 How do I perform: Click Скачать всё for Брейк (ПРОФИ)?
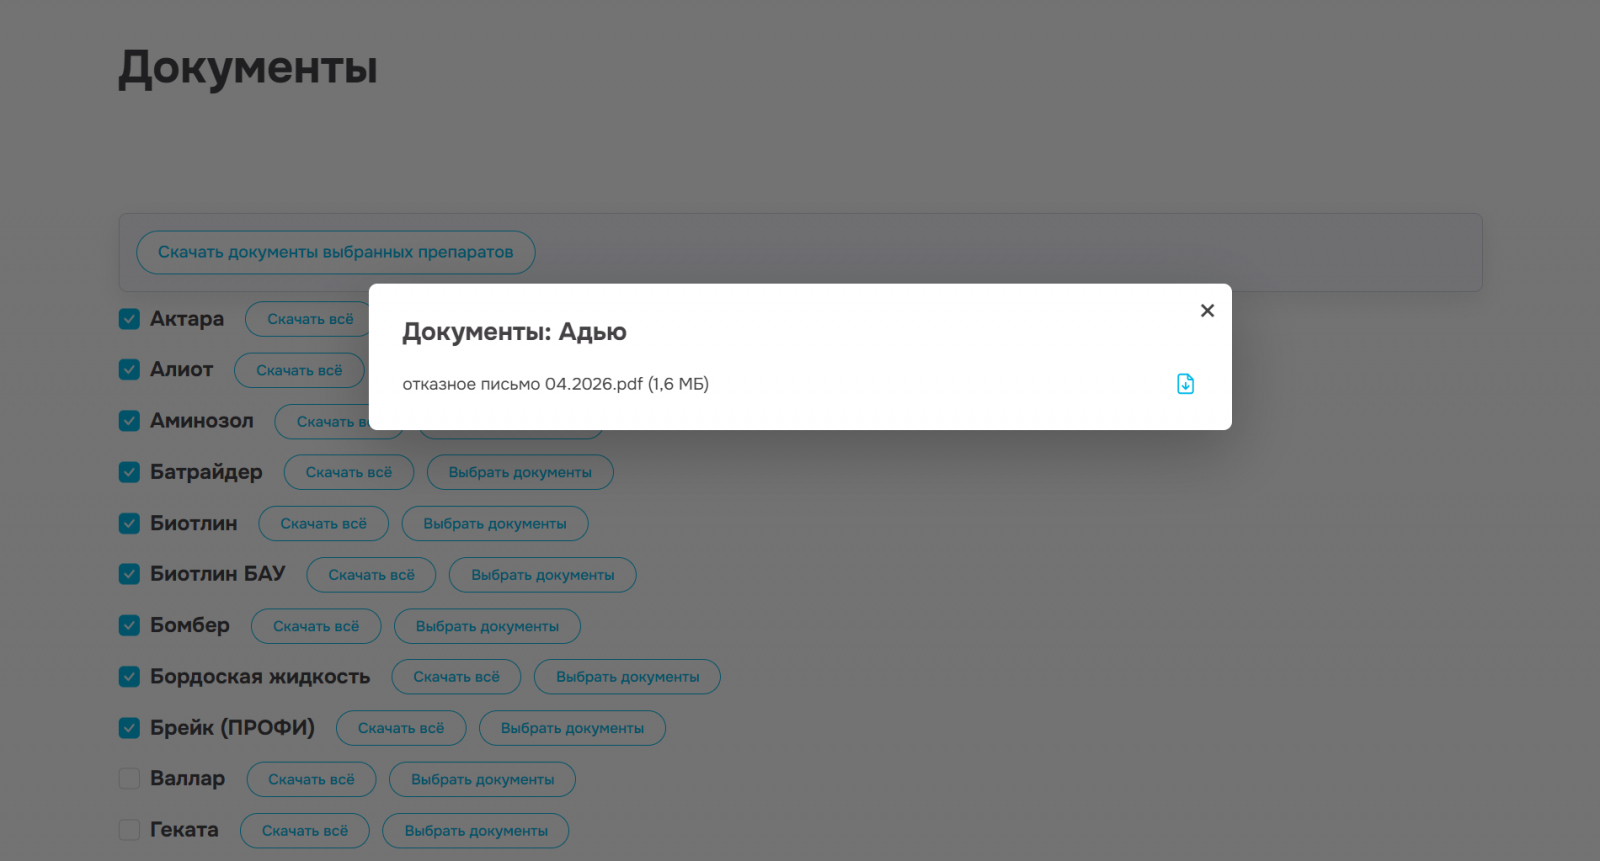[401, 728]
